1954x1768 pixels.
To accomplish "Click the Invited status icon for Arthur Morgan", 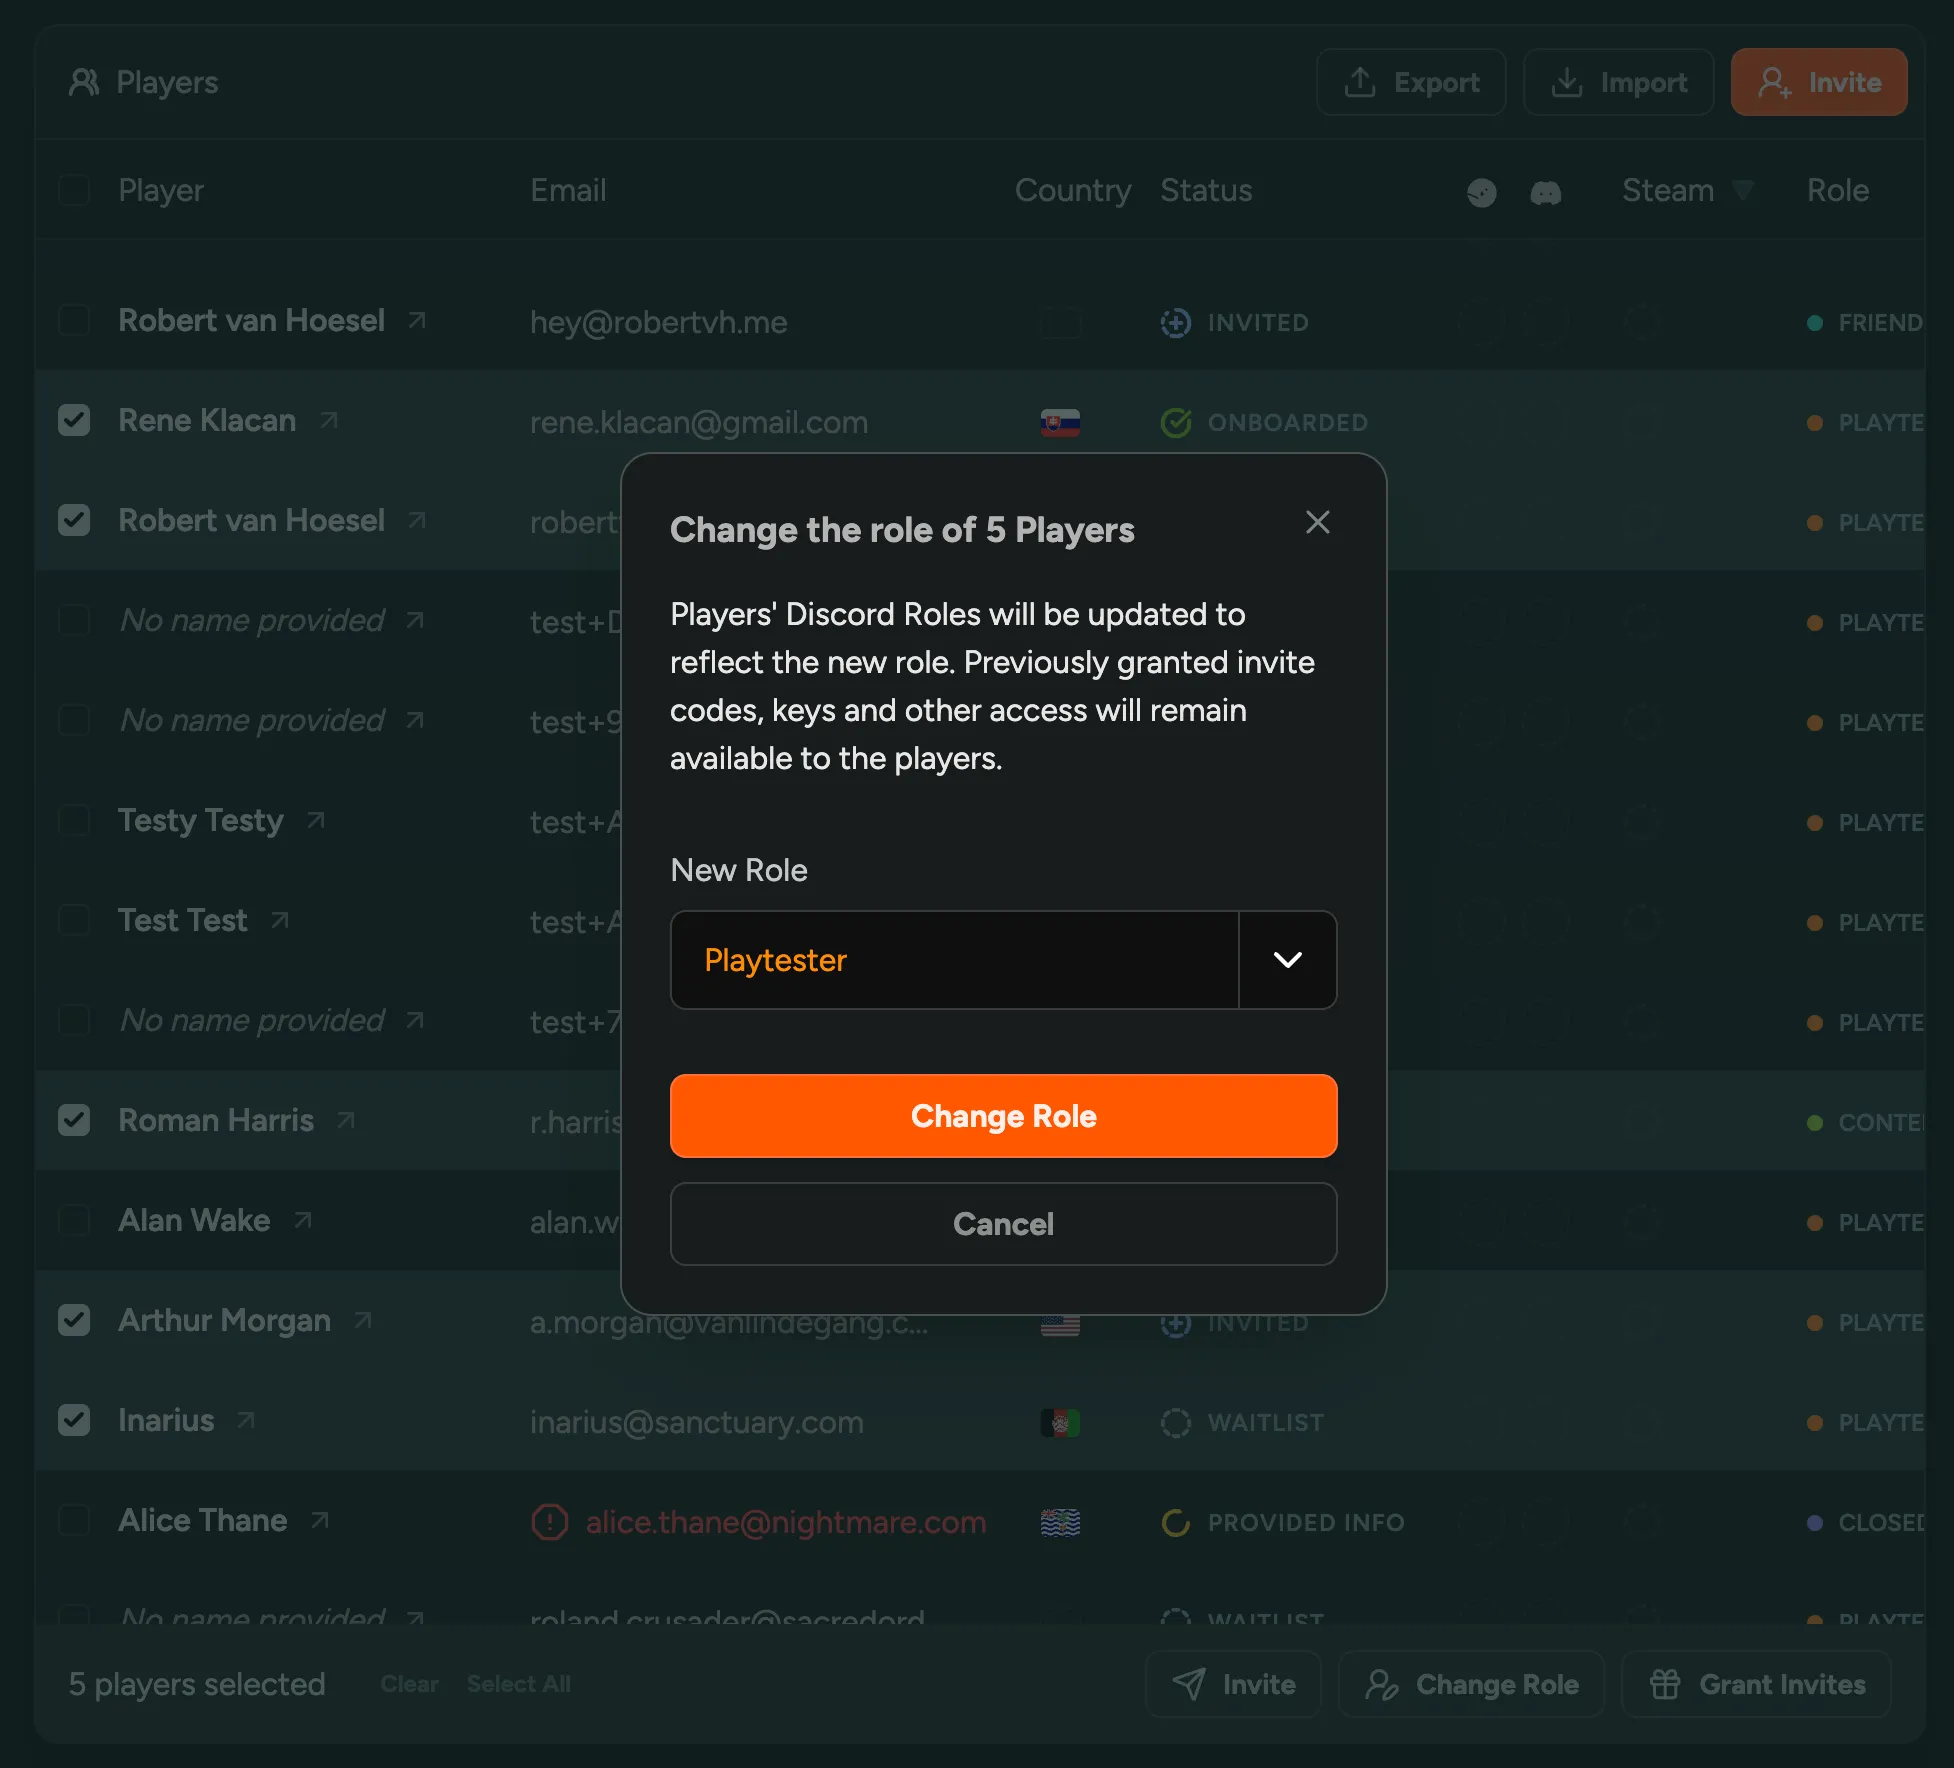I will [x=1176, y=1322].
